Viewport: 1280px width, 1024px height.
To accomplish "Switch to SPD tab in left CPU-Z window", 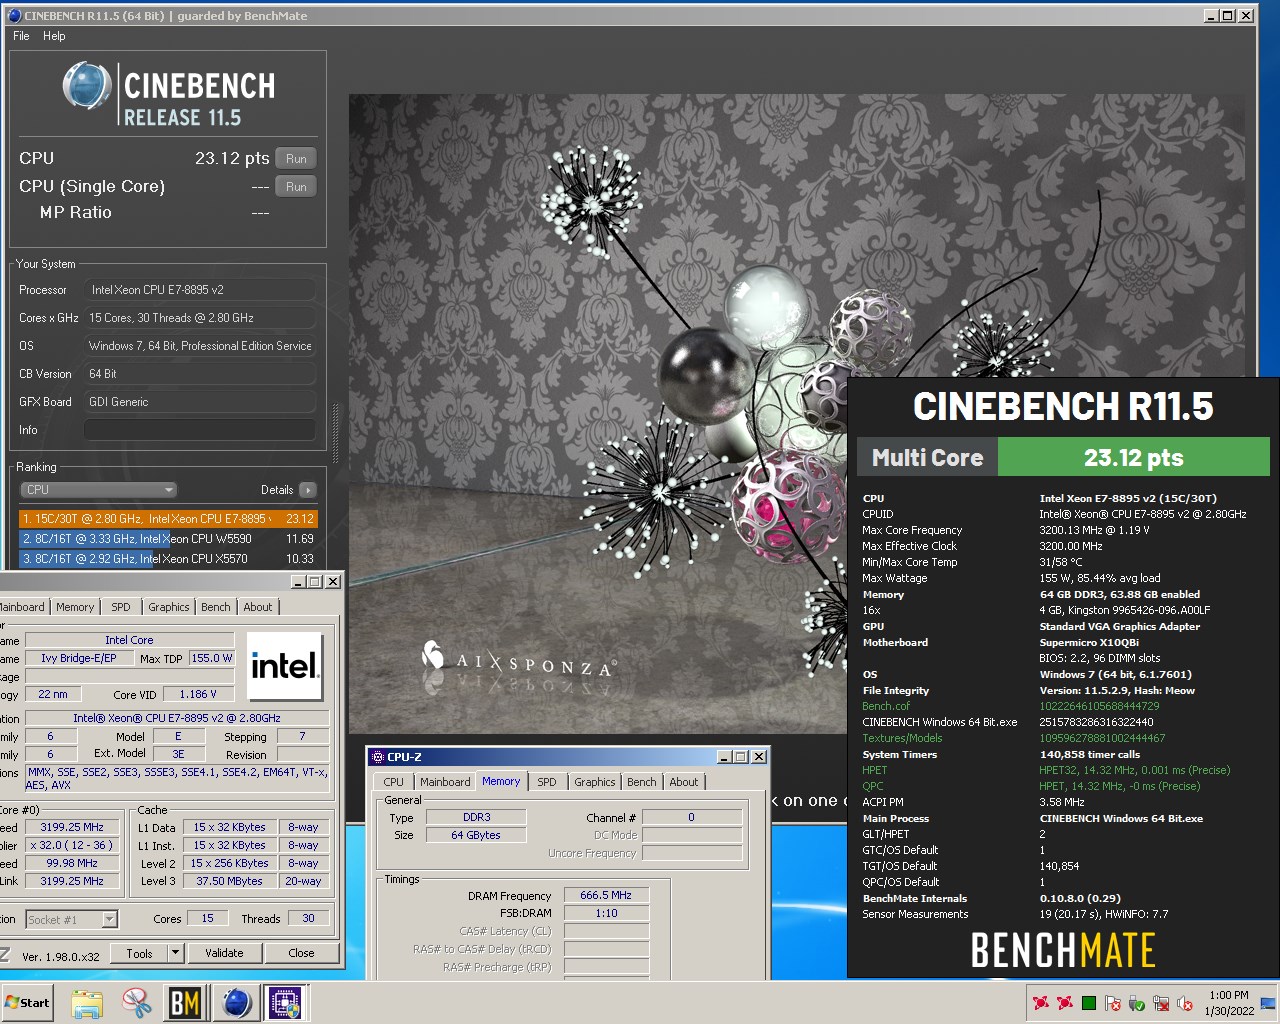I will point(121,607).
